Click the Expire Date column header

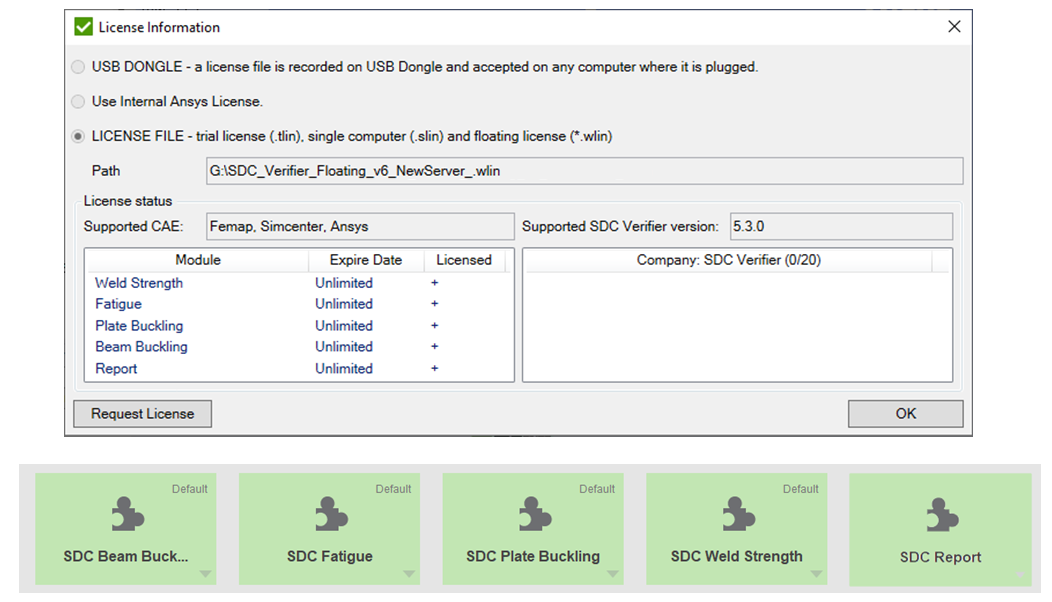[x=366, y=260]
